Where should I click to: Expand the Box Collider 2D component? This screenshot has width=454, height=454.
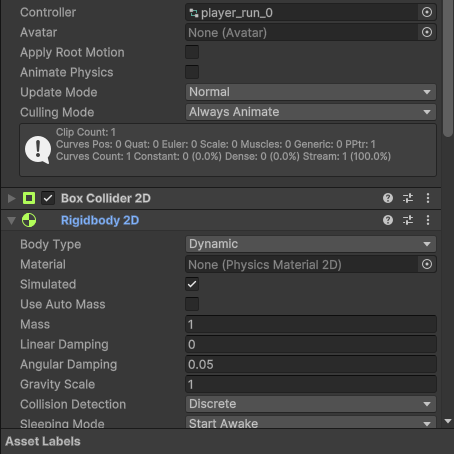(x=12, y=198)
